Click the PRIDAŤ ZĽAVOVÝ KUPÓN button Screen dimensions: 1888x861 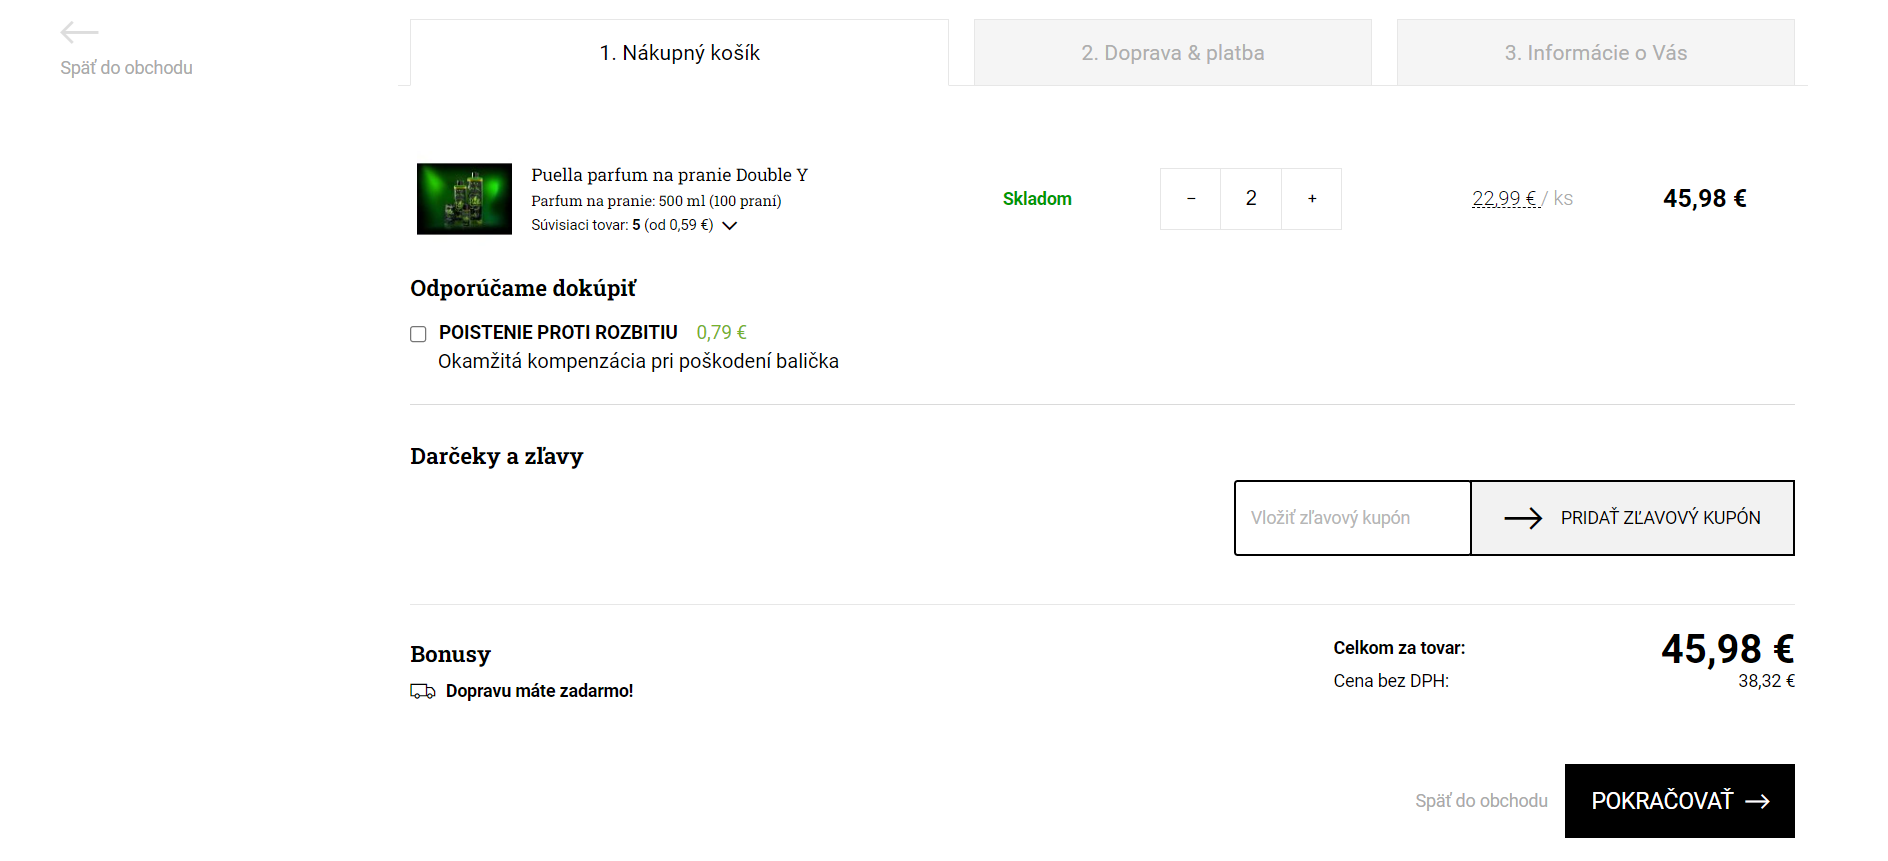click(1633, 518)
